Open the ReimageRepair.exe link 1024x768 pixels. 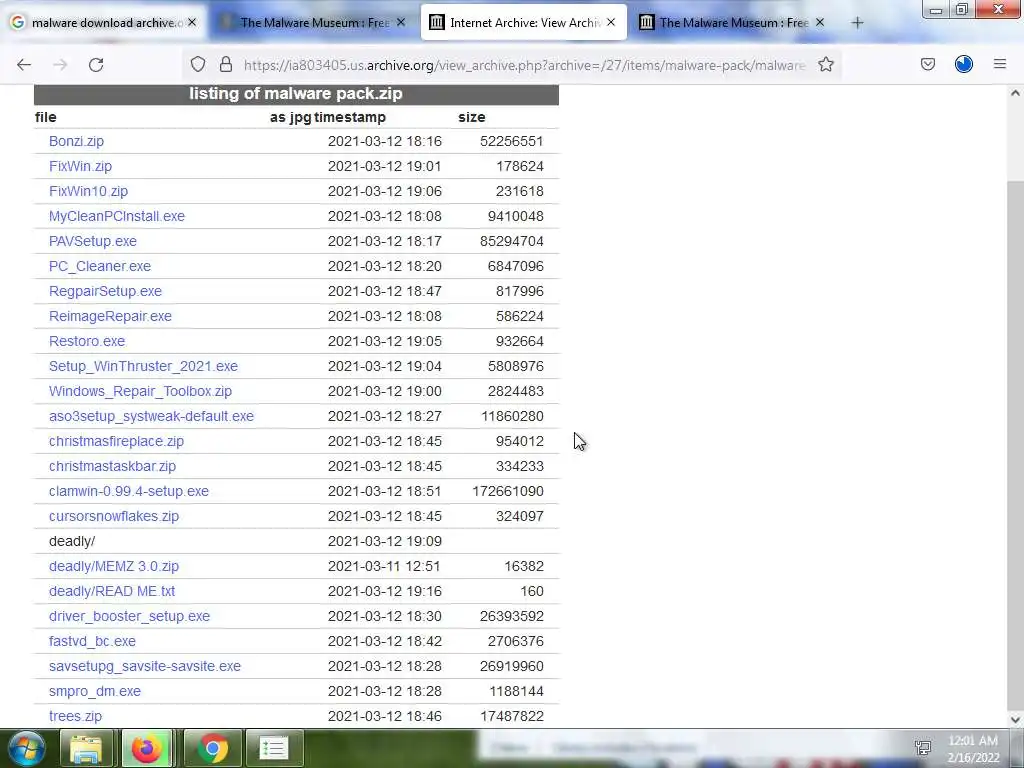(x=110, y=316)
